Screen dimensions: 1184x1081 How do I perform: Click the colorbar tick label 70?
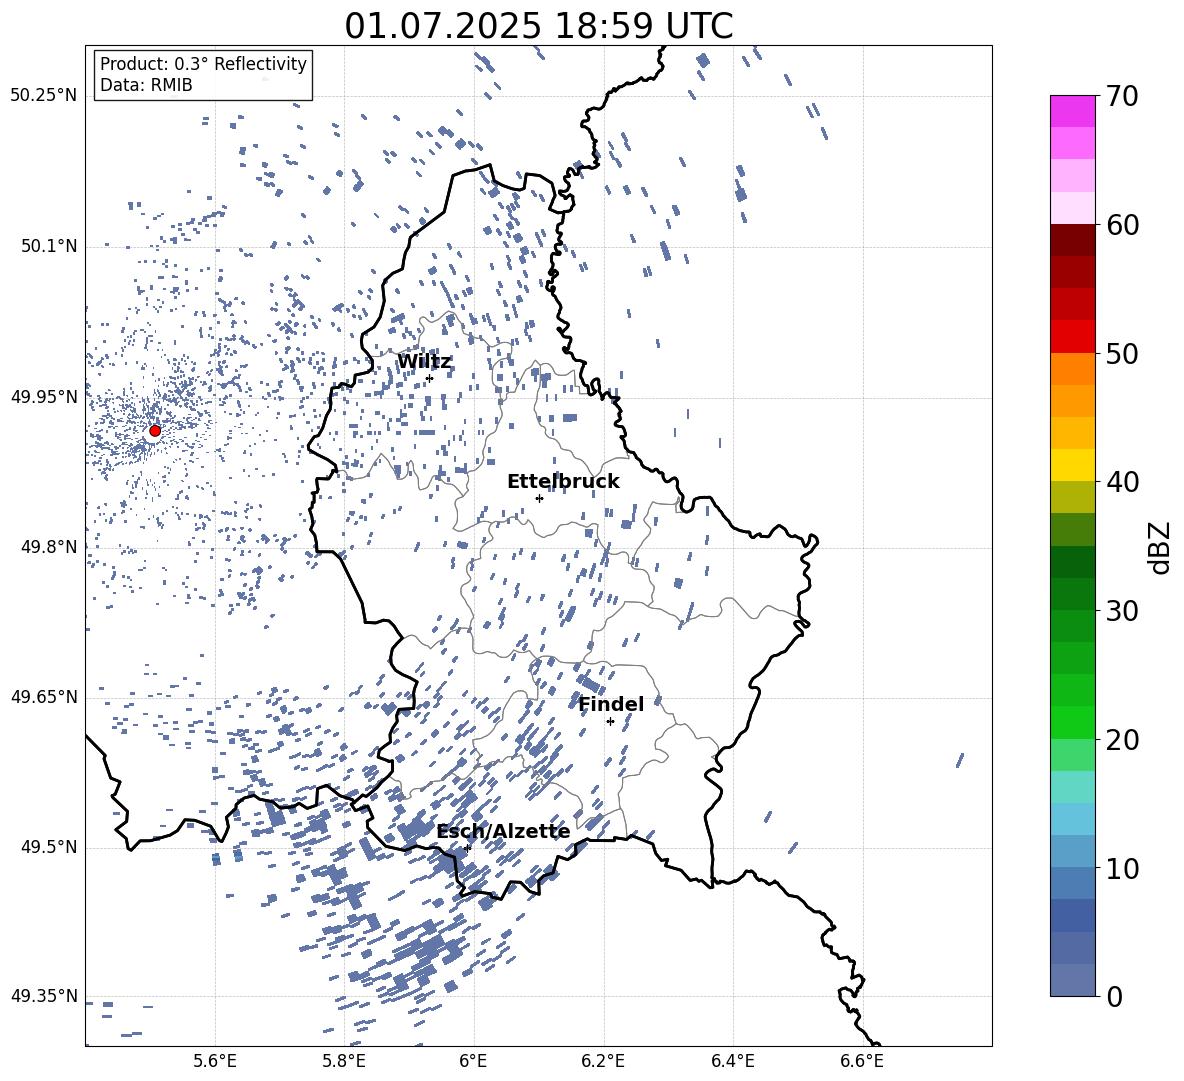1122,97
